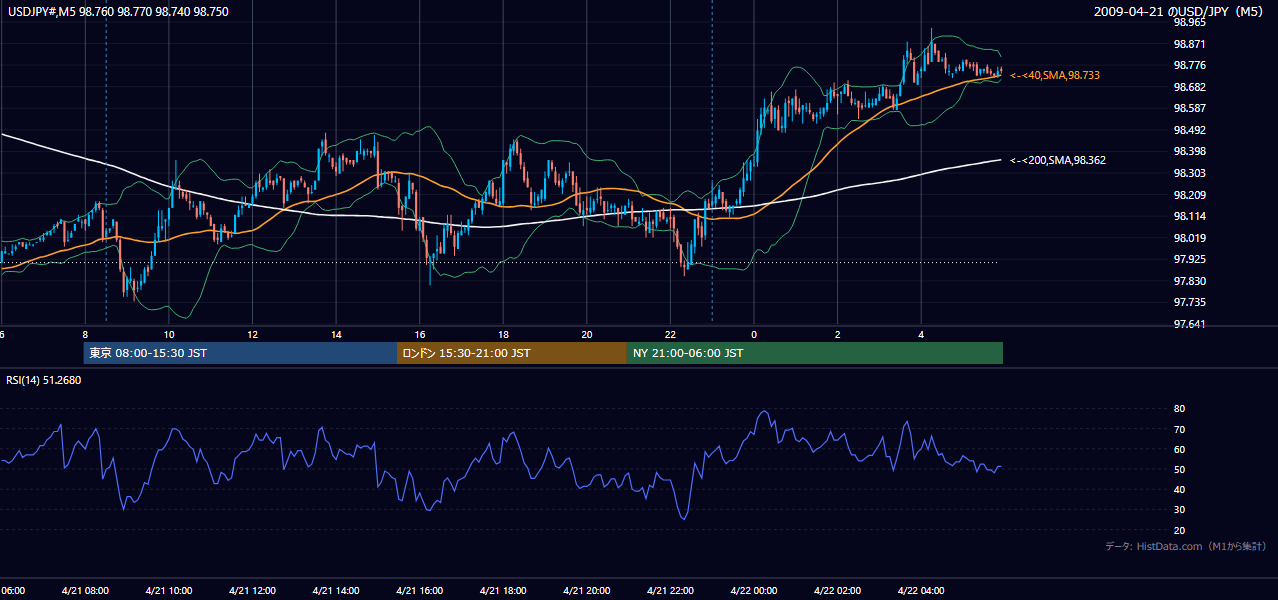
Task: Click the 4/21 22:00 bottom time label
Action: (670, 591)
